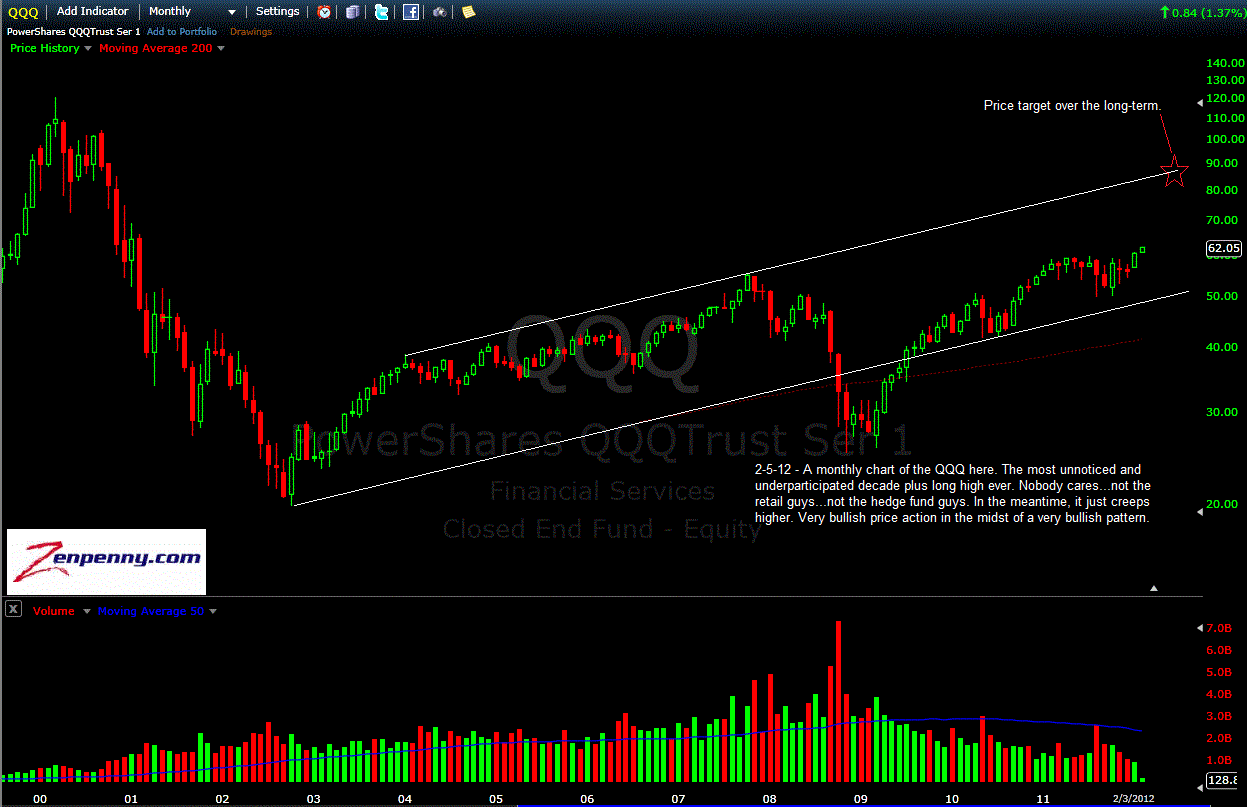
Task: Open the Add Indicator menu
Action: (93, 11)
